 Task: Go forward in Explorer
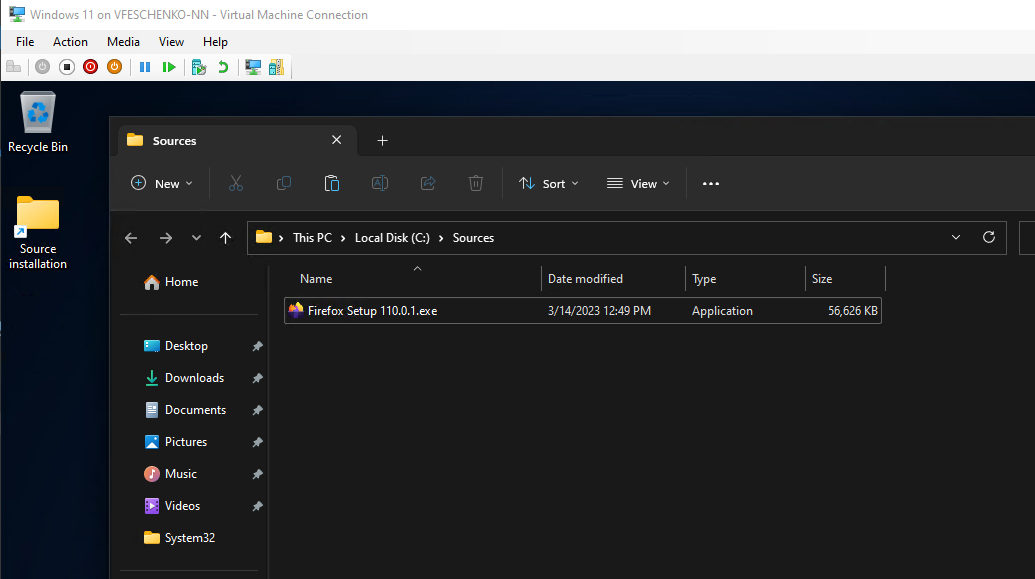point(166,238)
